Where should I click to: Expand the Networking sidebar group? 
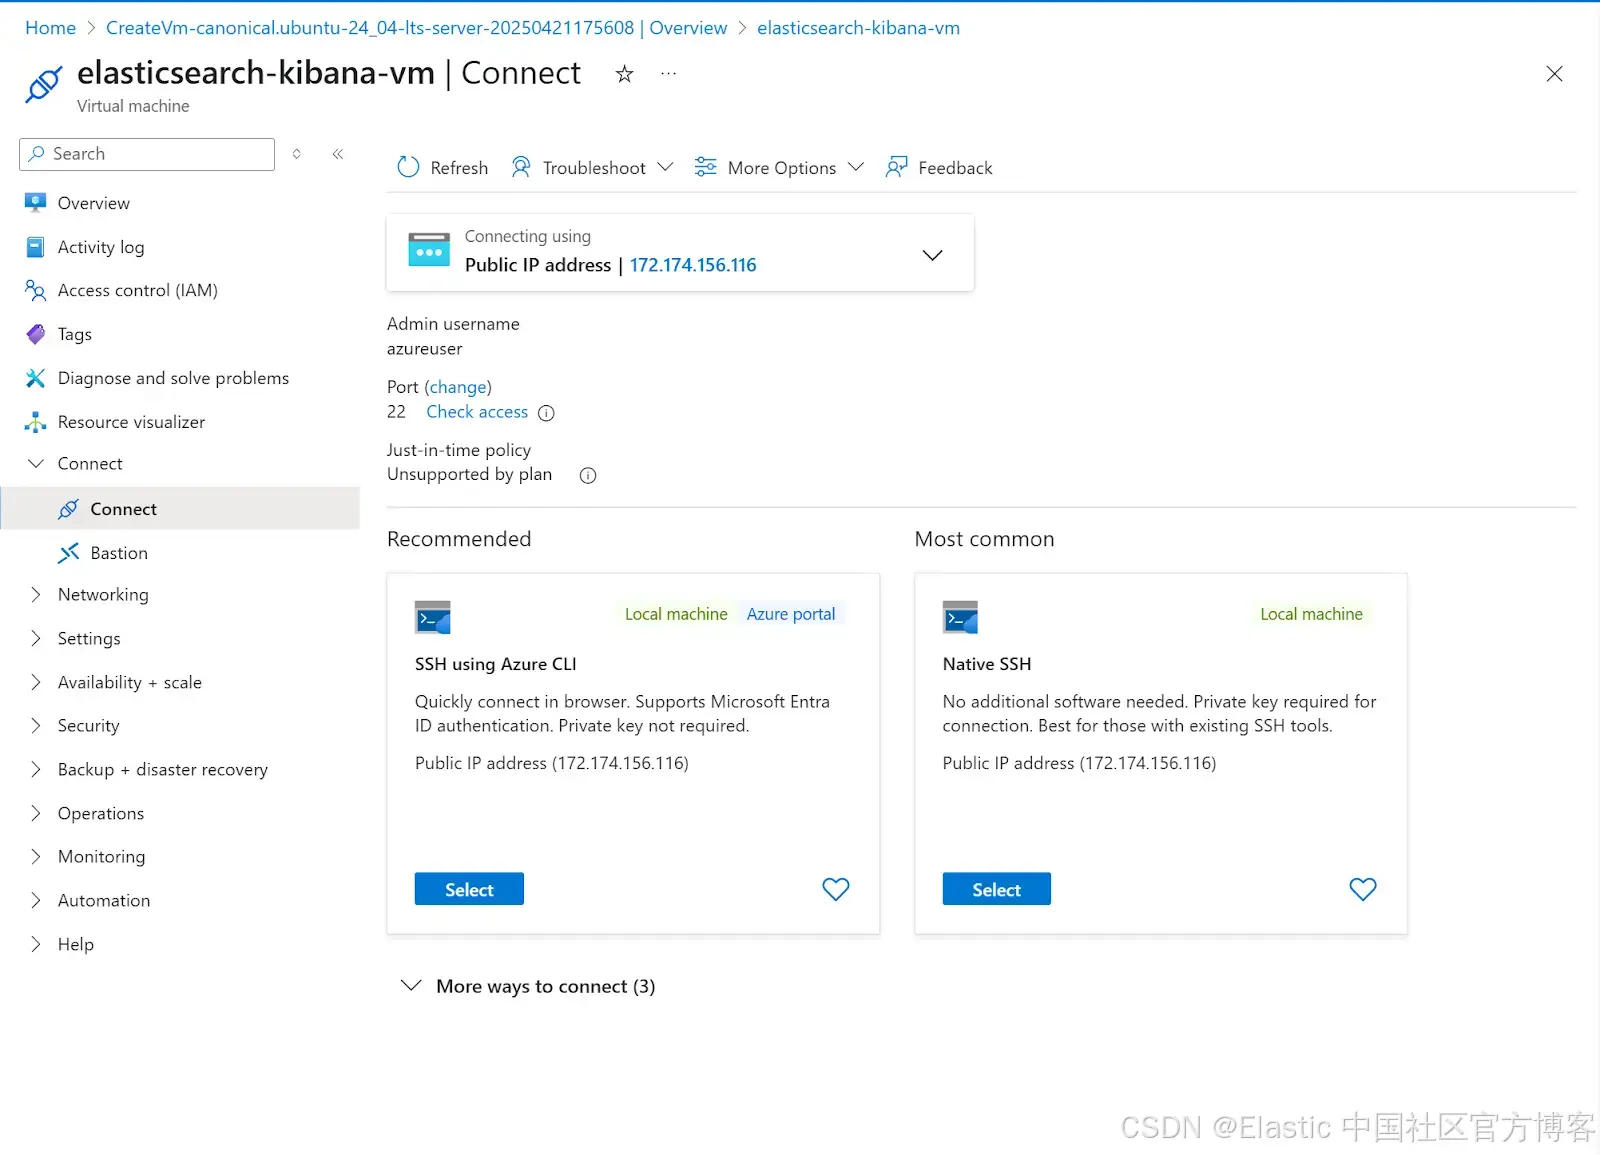point(102,595)
